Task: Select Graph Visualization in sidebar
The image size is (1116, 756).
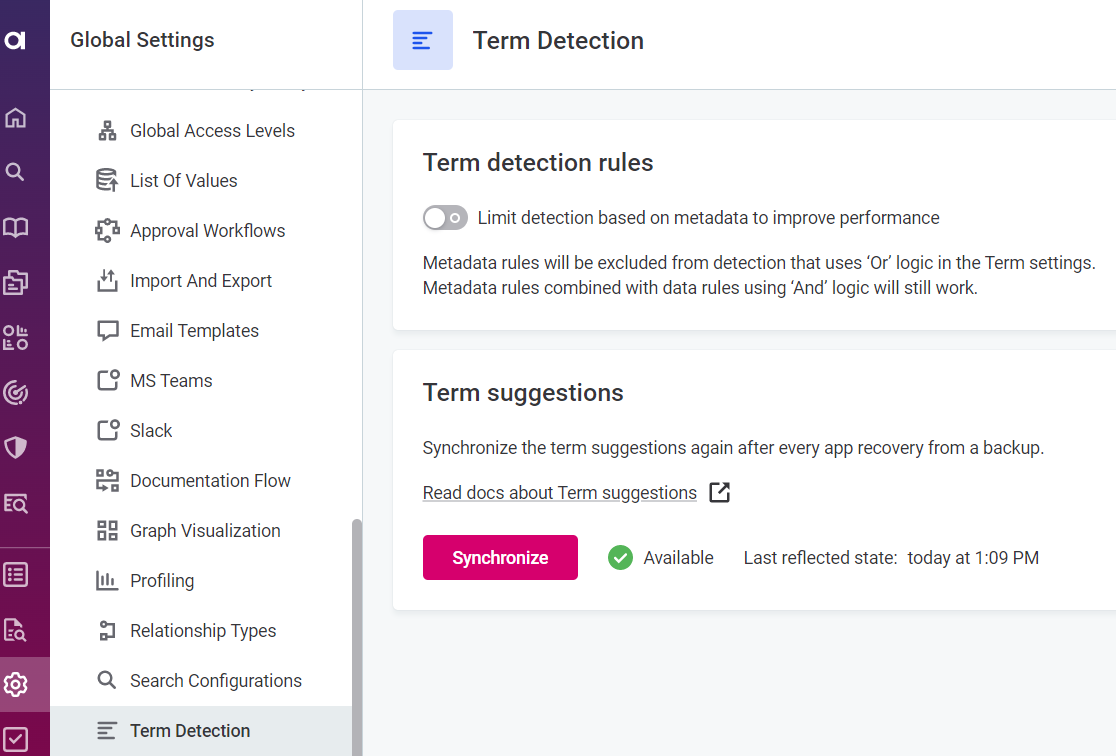Action: (205, 531)
